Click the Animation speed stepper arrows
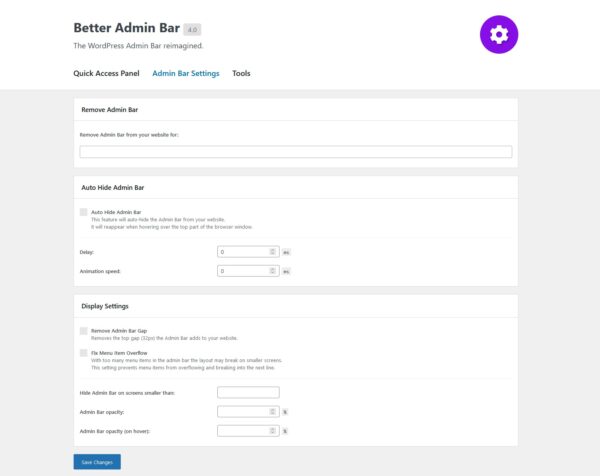The height and width of the screenshot is (476, 600). click(272, 271)
